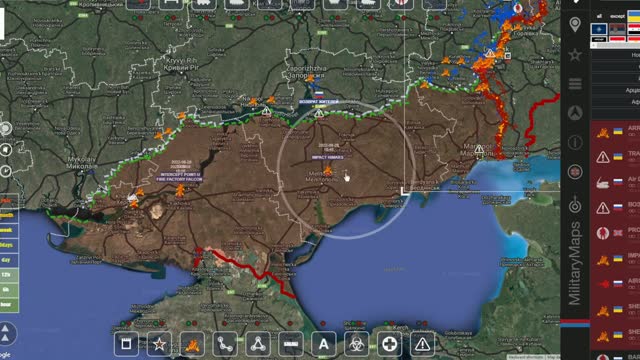This screenshot has width=640, height=360.
Task: Open the warning event row labeled 'BOЗ'
Action: tap(615, 207)
